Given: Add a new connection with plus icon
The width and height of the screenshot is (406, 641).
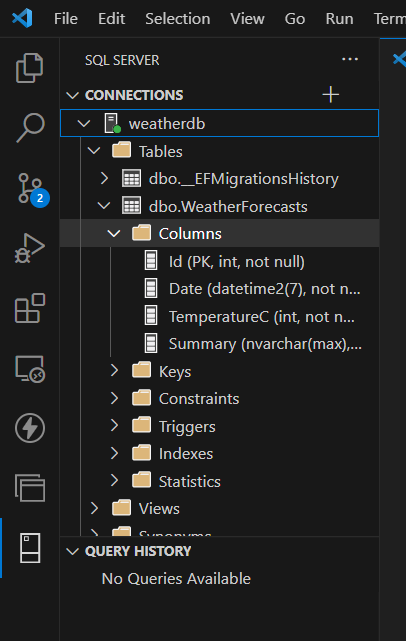Looking at the screenshot, I should pyautogui.click(x=330, y=95).
